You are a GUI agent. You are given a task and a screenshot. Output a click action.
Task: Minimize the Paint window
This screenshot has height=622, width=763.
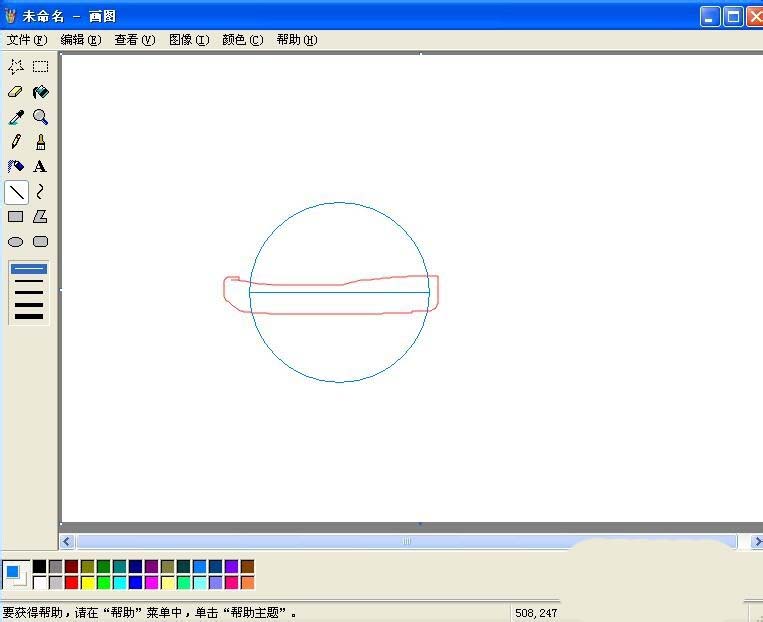coord(710,17)
